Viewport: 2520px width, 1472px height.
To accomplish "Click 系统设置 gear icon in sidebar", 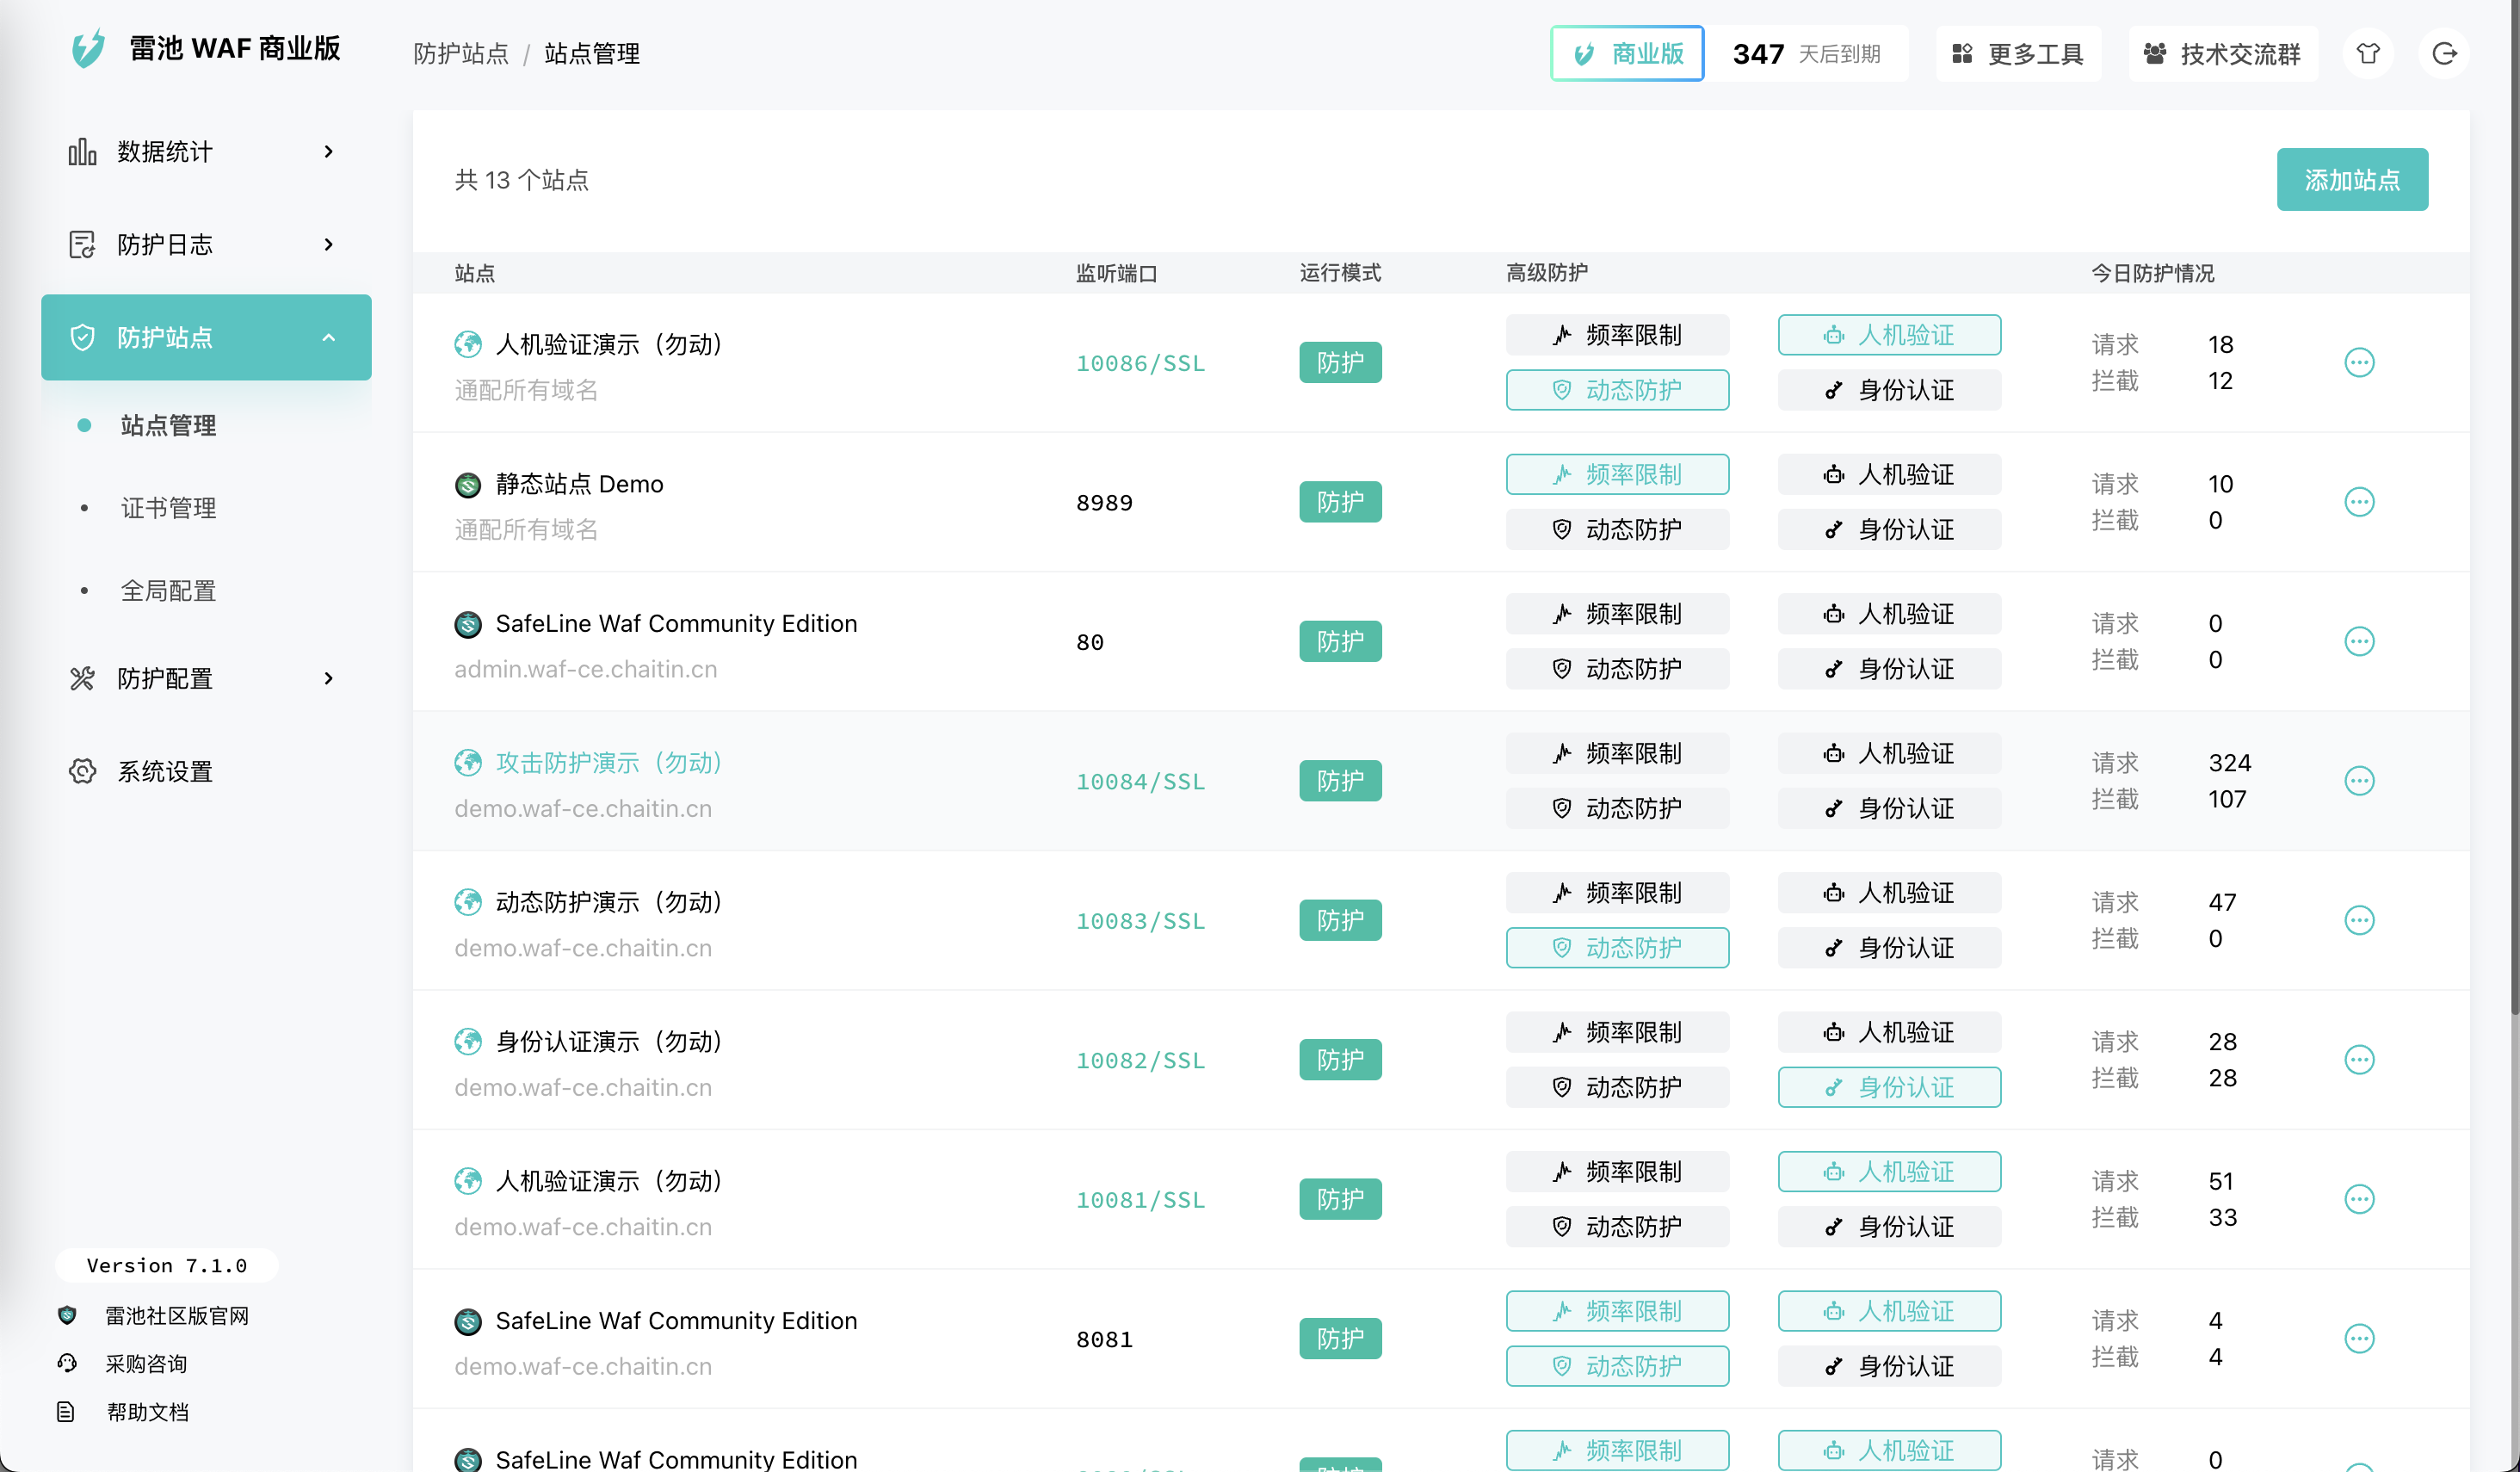I will (82, 771).
